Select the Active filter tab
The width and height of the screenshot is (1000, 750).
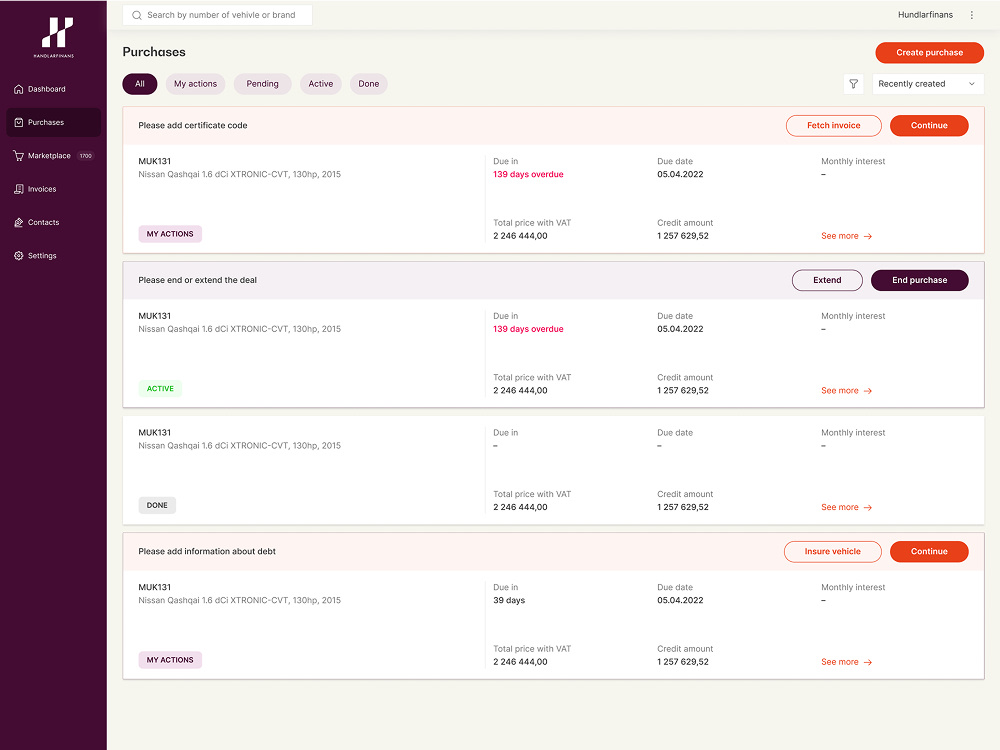tap(321, 84)
